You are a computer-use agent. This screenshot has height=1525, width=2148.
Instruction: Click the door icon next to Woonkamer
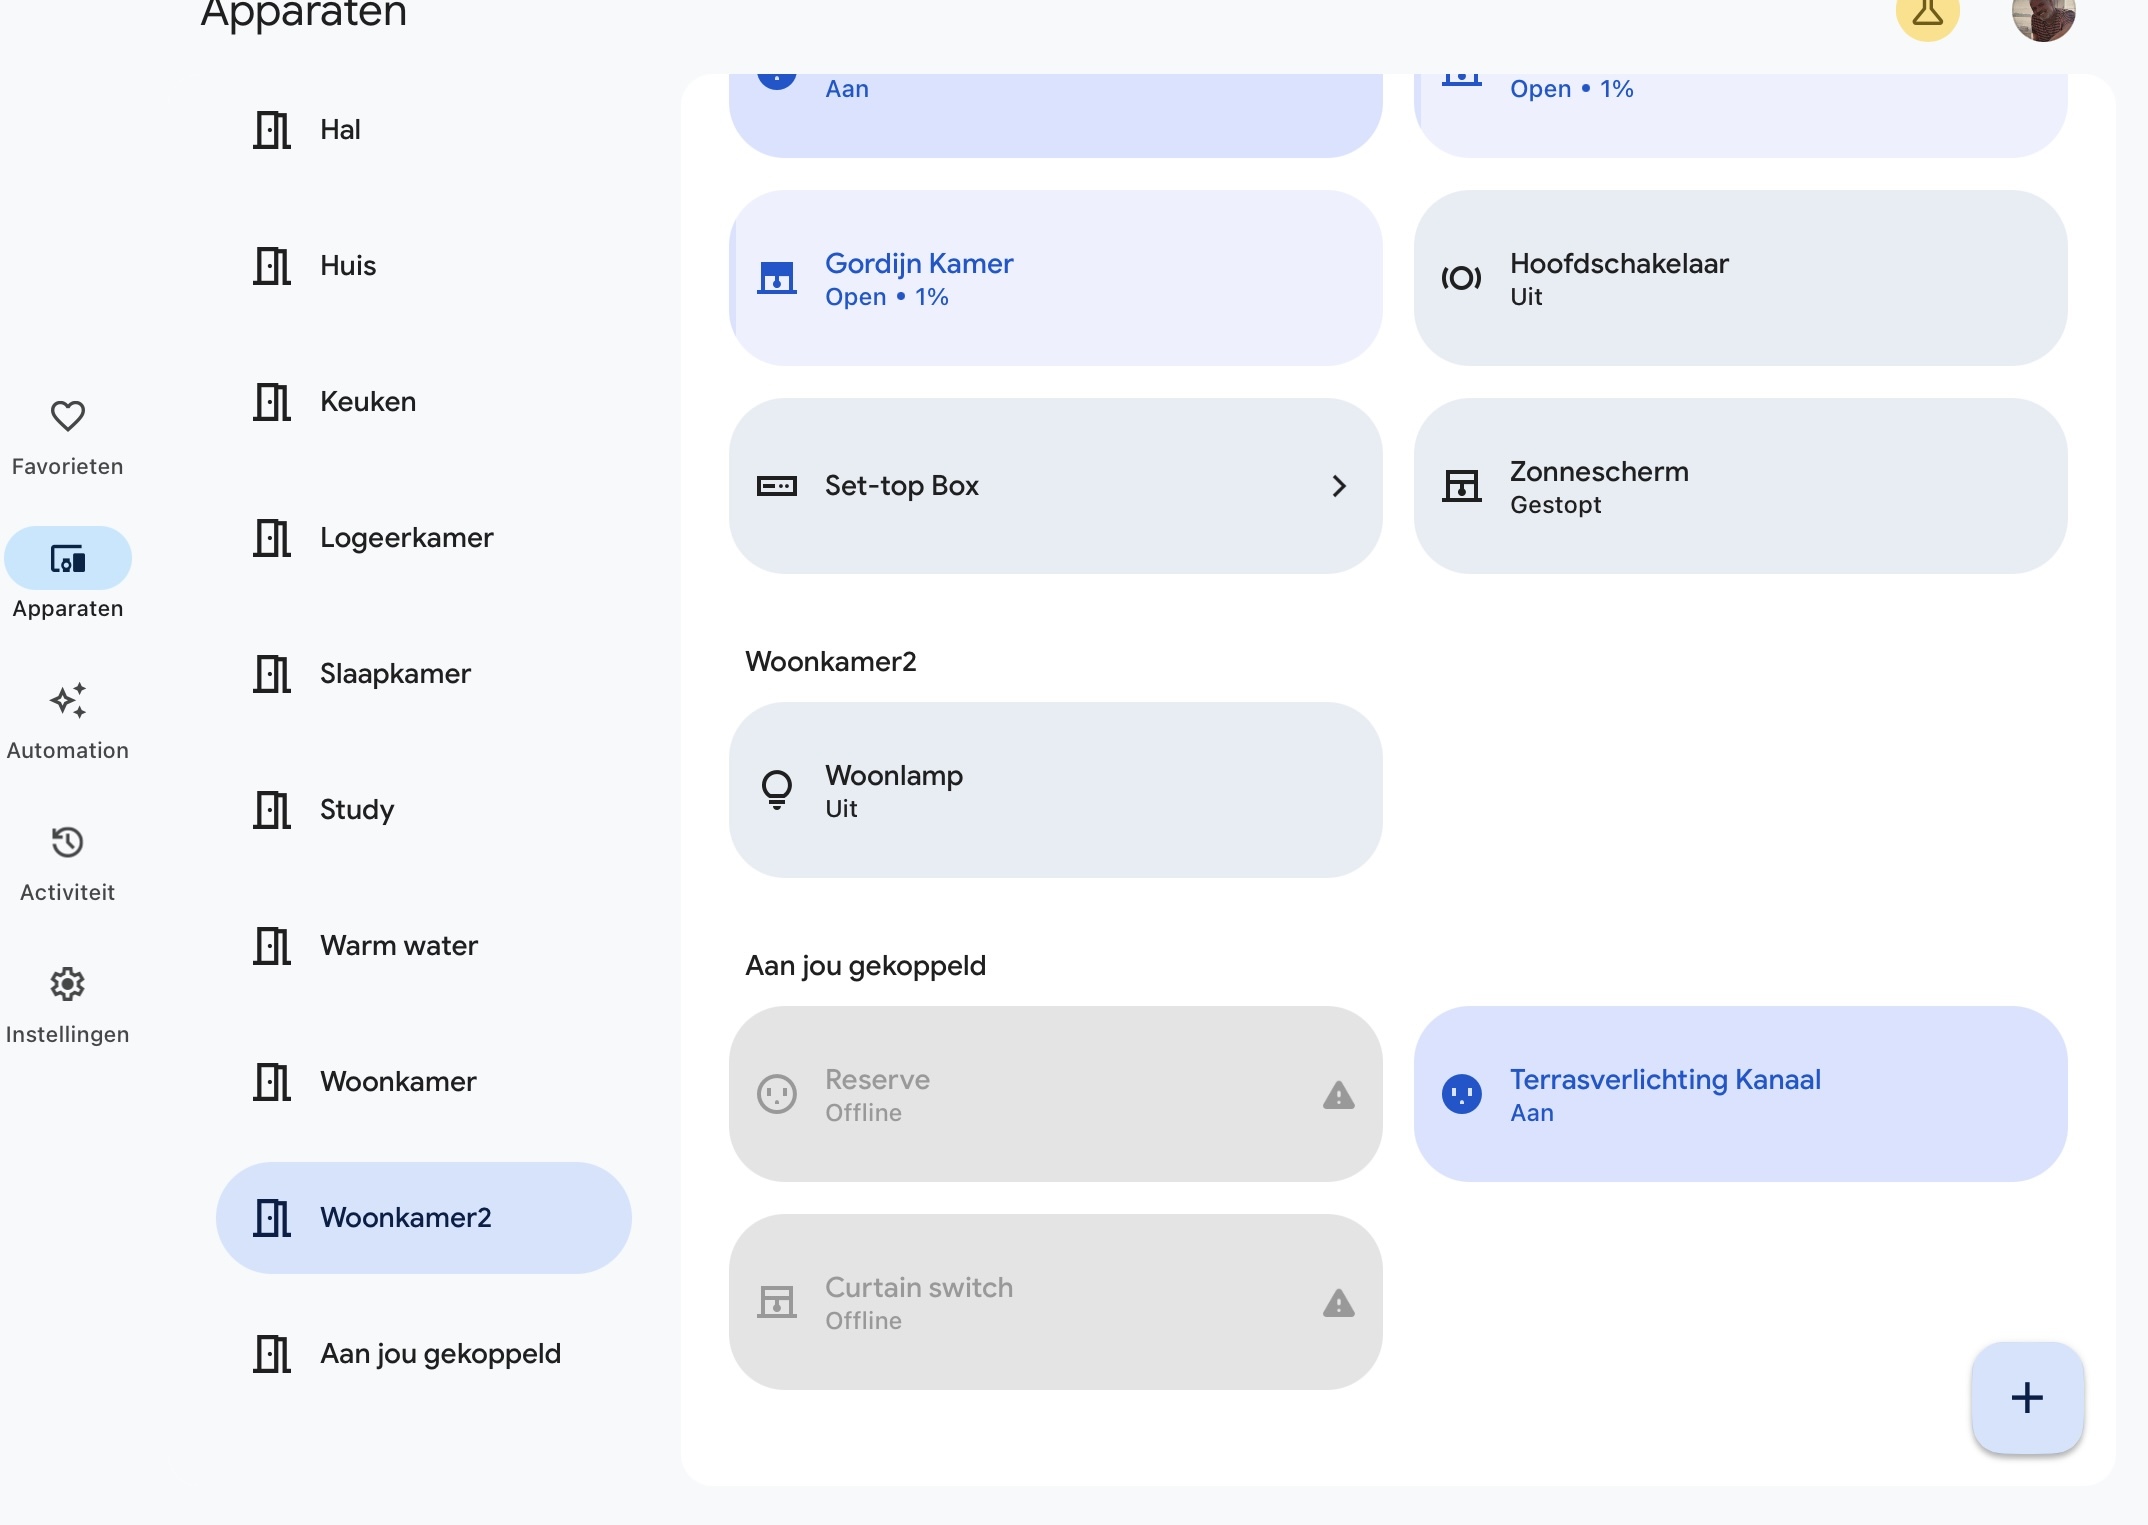pyautogui.click(x=272, y=1082)
